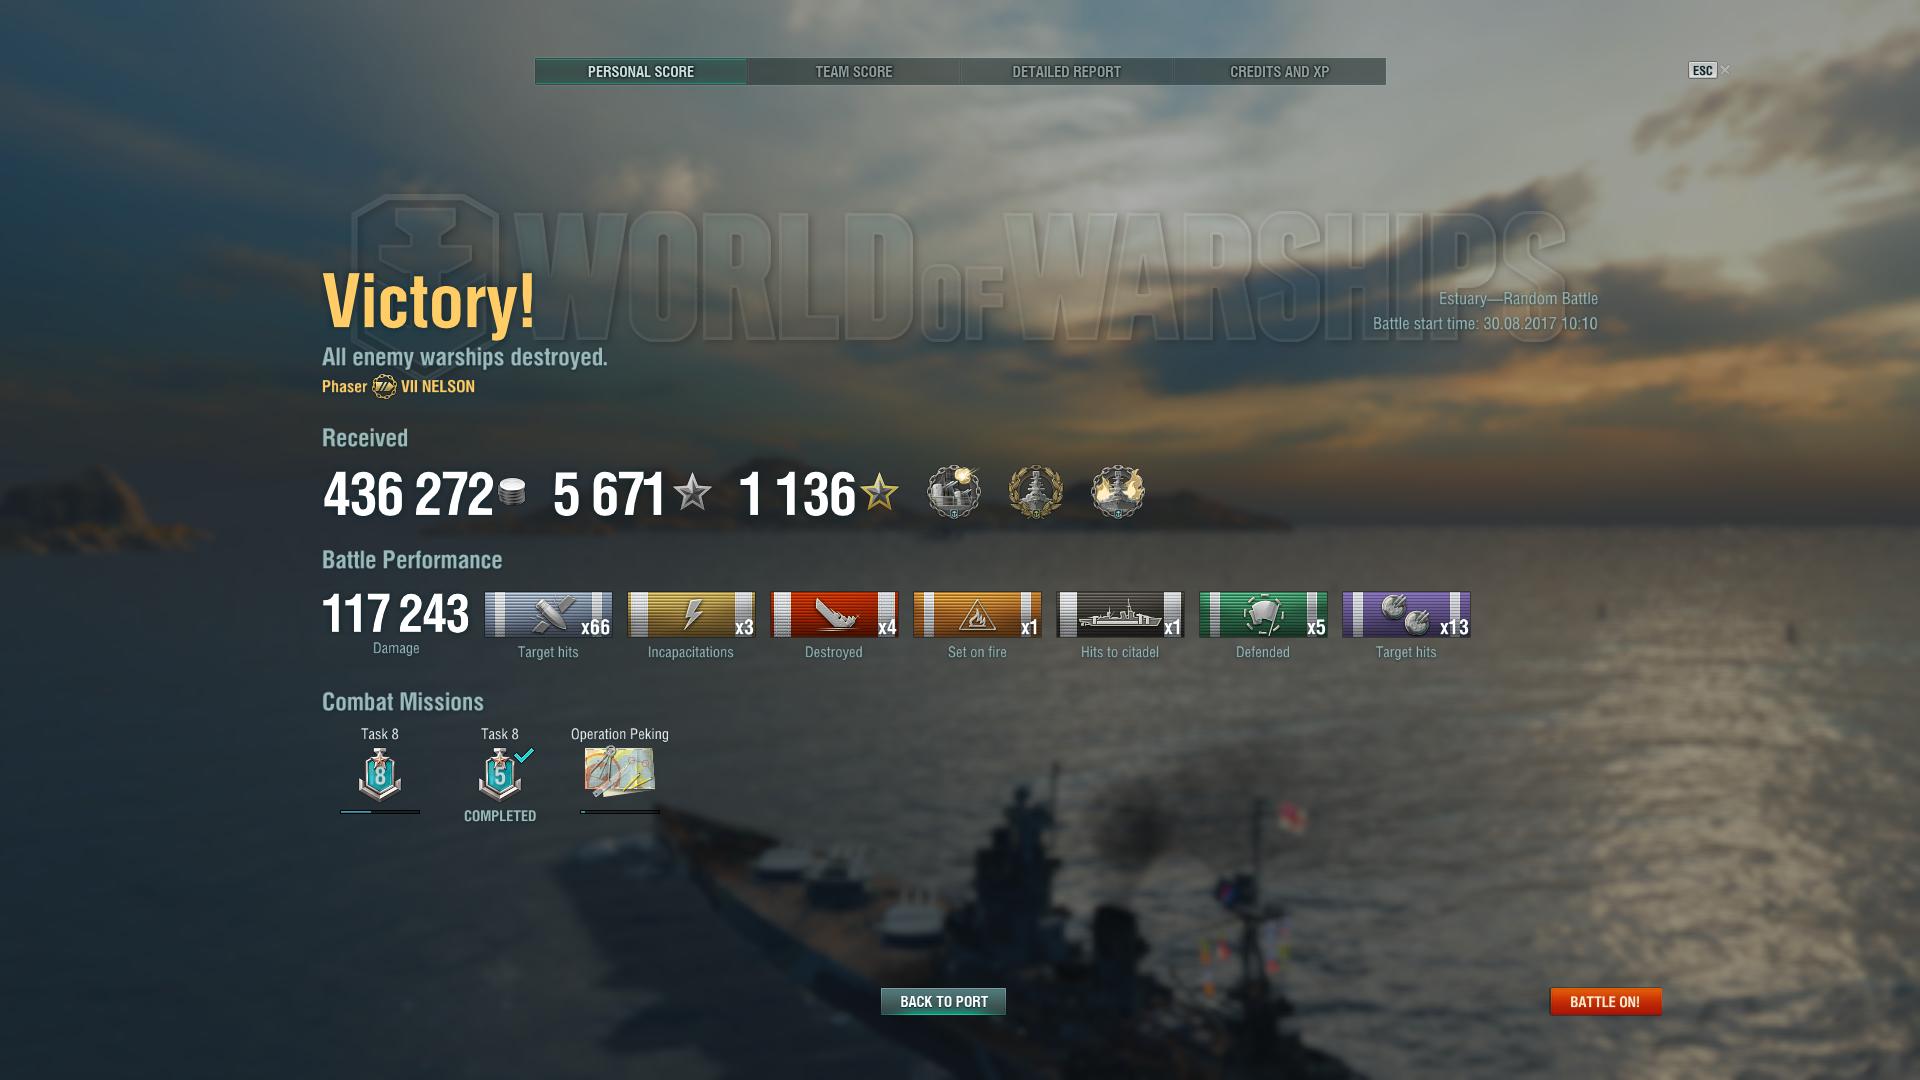Click the Set on fire ribbon

(x=977, y=614)
